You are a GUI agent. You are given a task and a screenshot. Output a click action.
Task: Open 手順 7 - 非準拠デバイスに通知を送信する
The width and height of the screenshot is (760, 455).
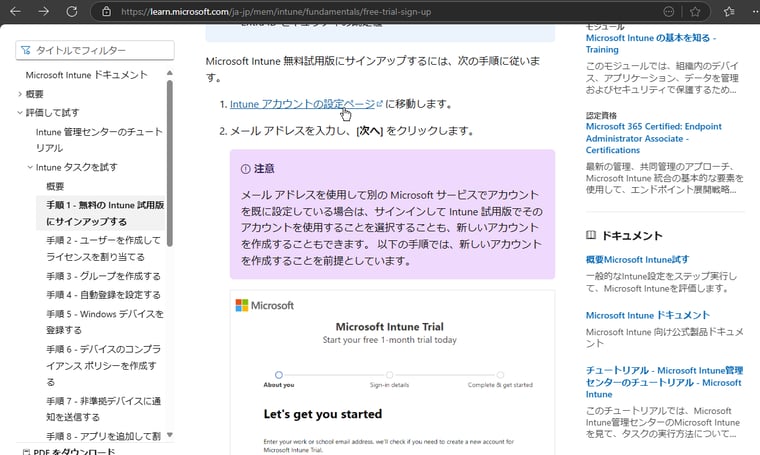[103, 409]
